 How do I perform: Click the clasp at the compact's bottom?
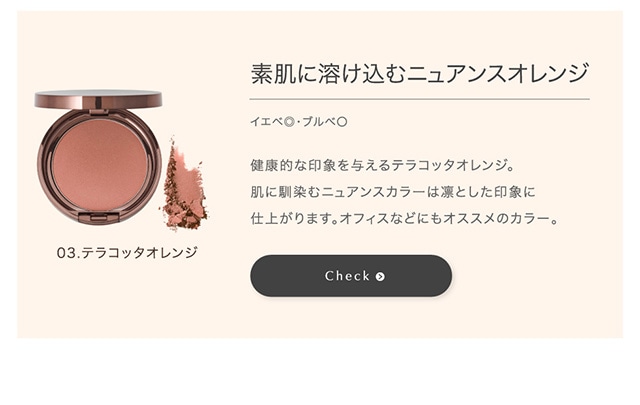pyautogui.click(x=98, y=217)
